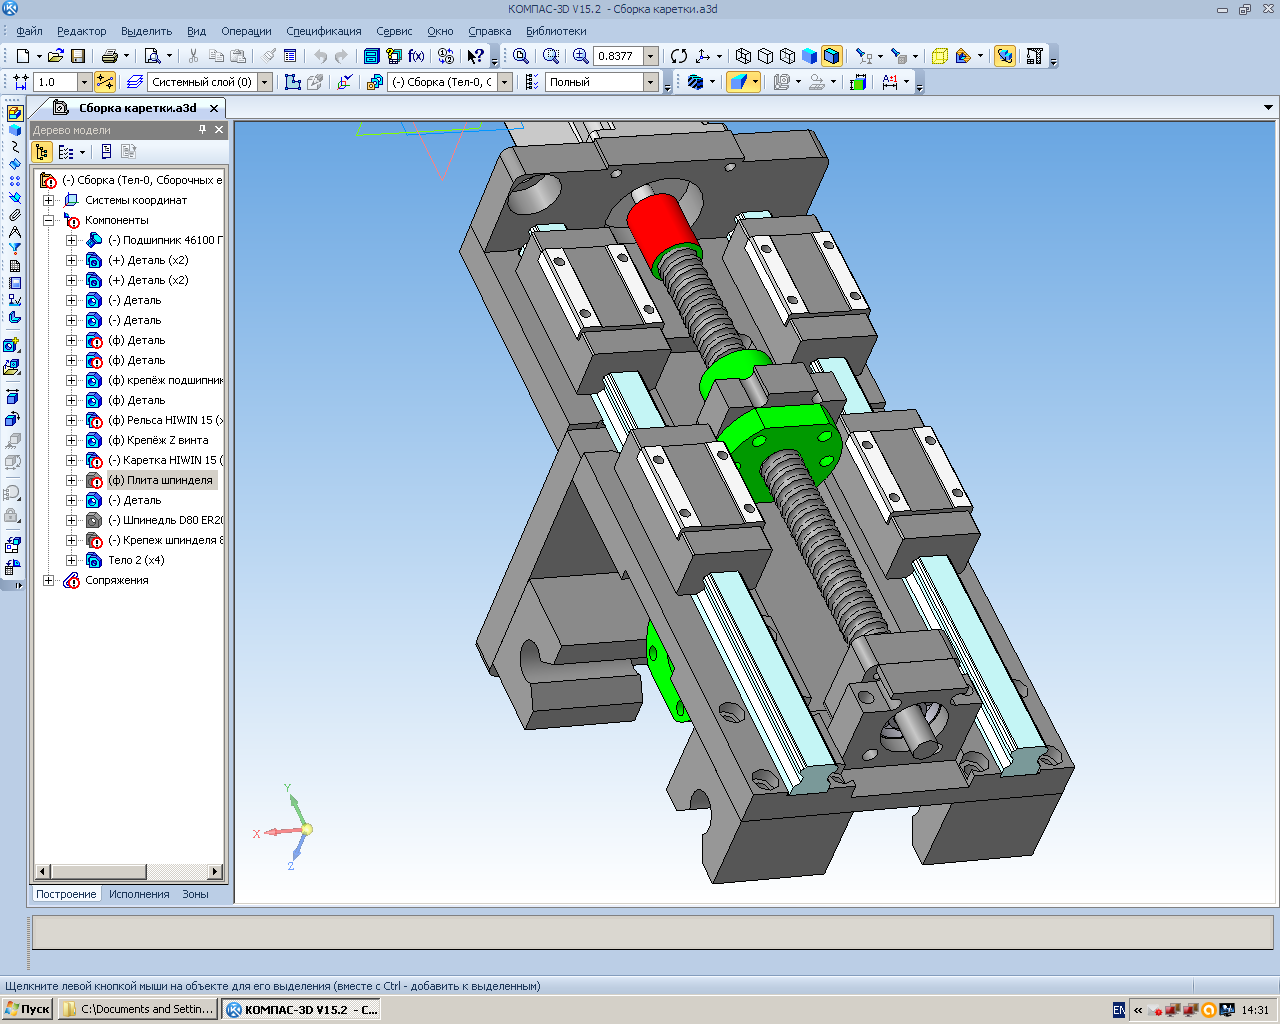The width and height of the screenshot is (1280, 1024).
Task: Open the zoom scale dropdown arrow
Action: point(651,56)
